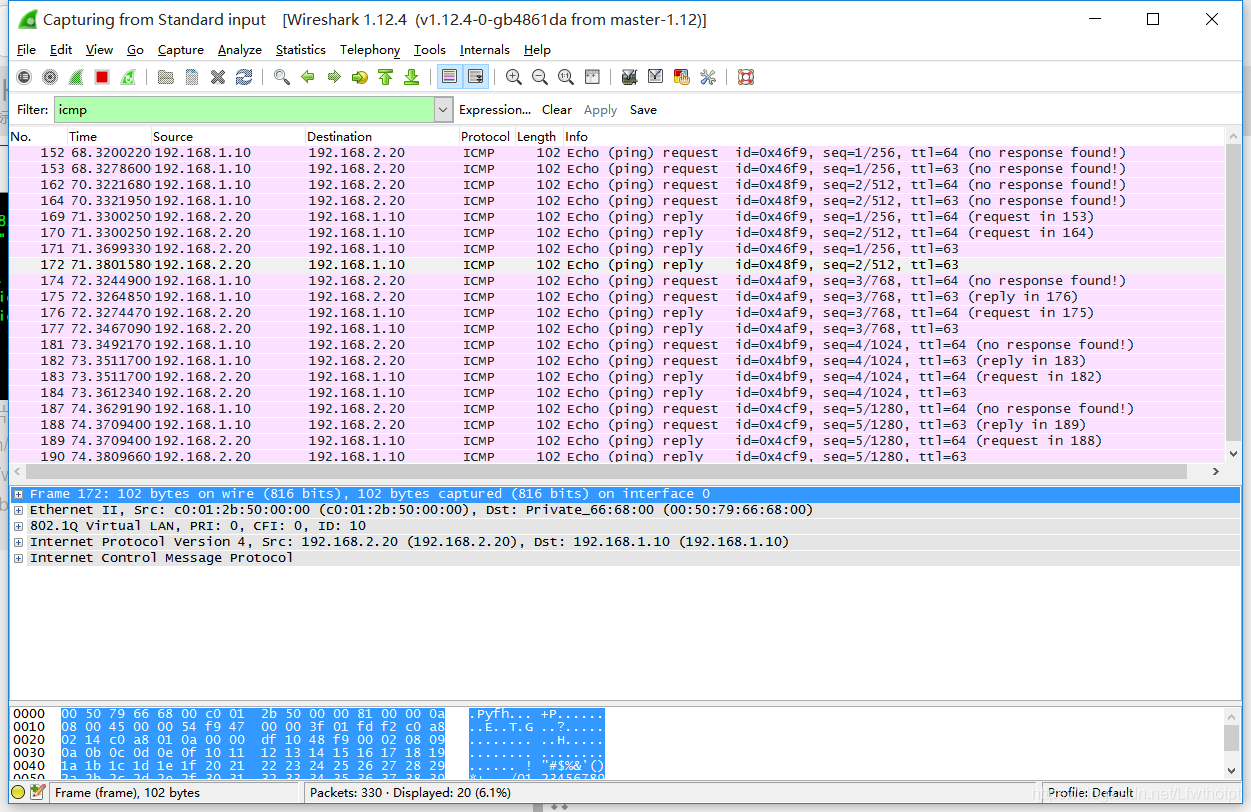Click Profile: Default in status bar
Viewport: 1251px width, 812px height.
click(1090, 792)
